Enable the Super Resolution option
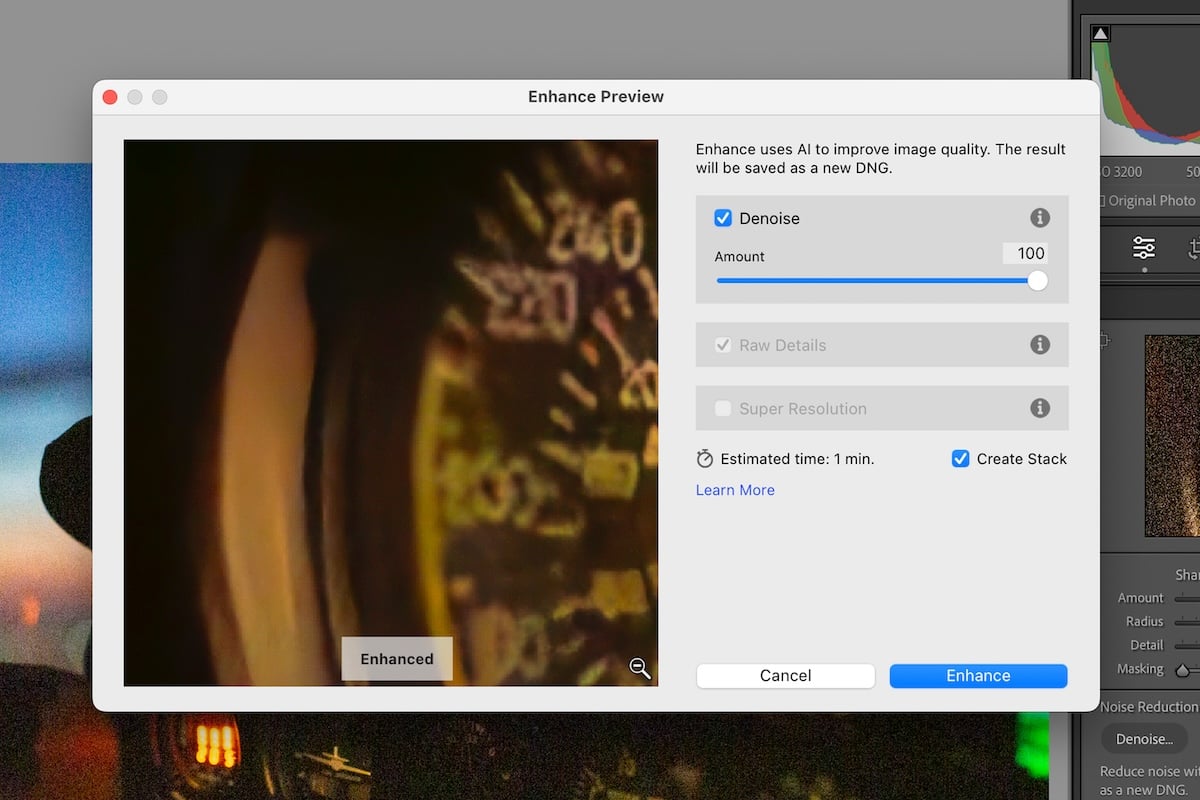This screenshot has width=1200, height=800. pos(723,408)
